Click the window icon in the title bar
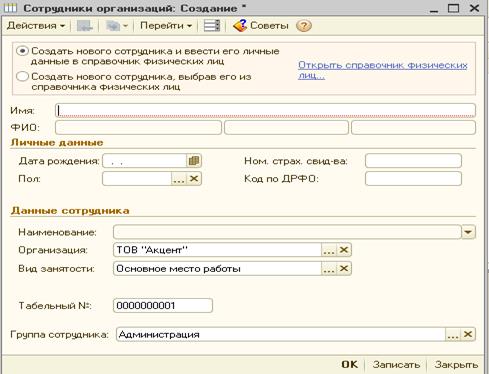Viewport: 489px width, 374px height. click(10, 8)
